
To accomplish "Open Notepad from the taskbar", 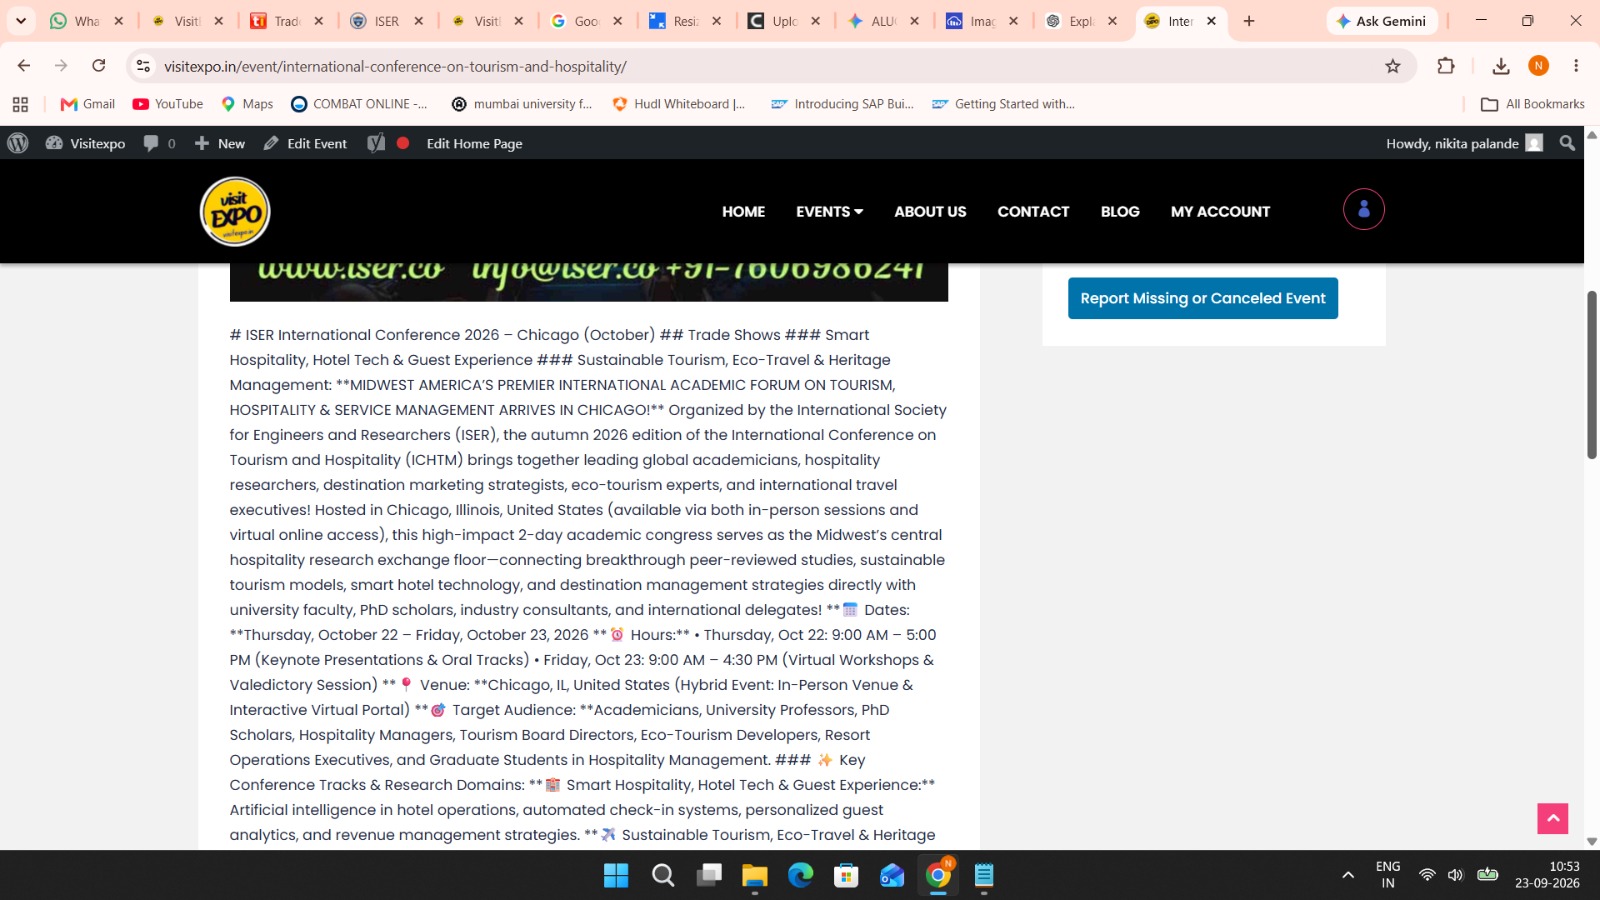I will (x=984, y=876).
